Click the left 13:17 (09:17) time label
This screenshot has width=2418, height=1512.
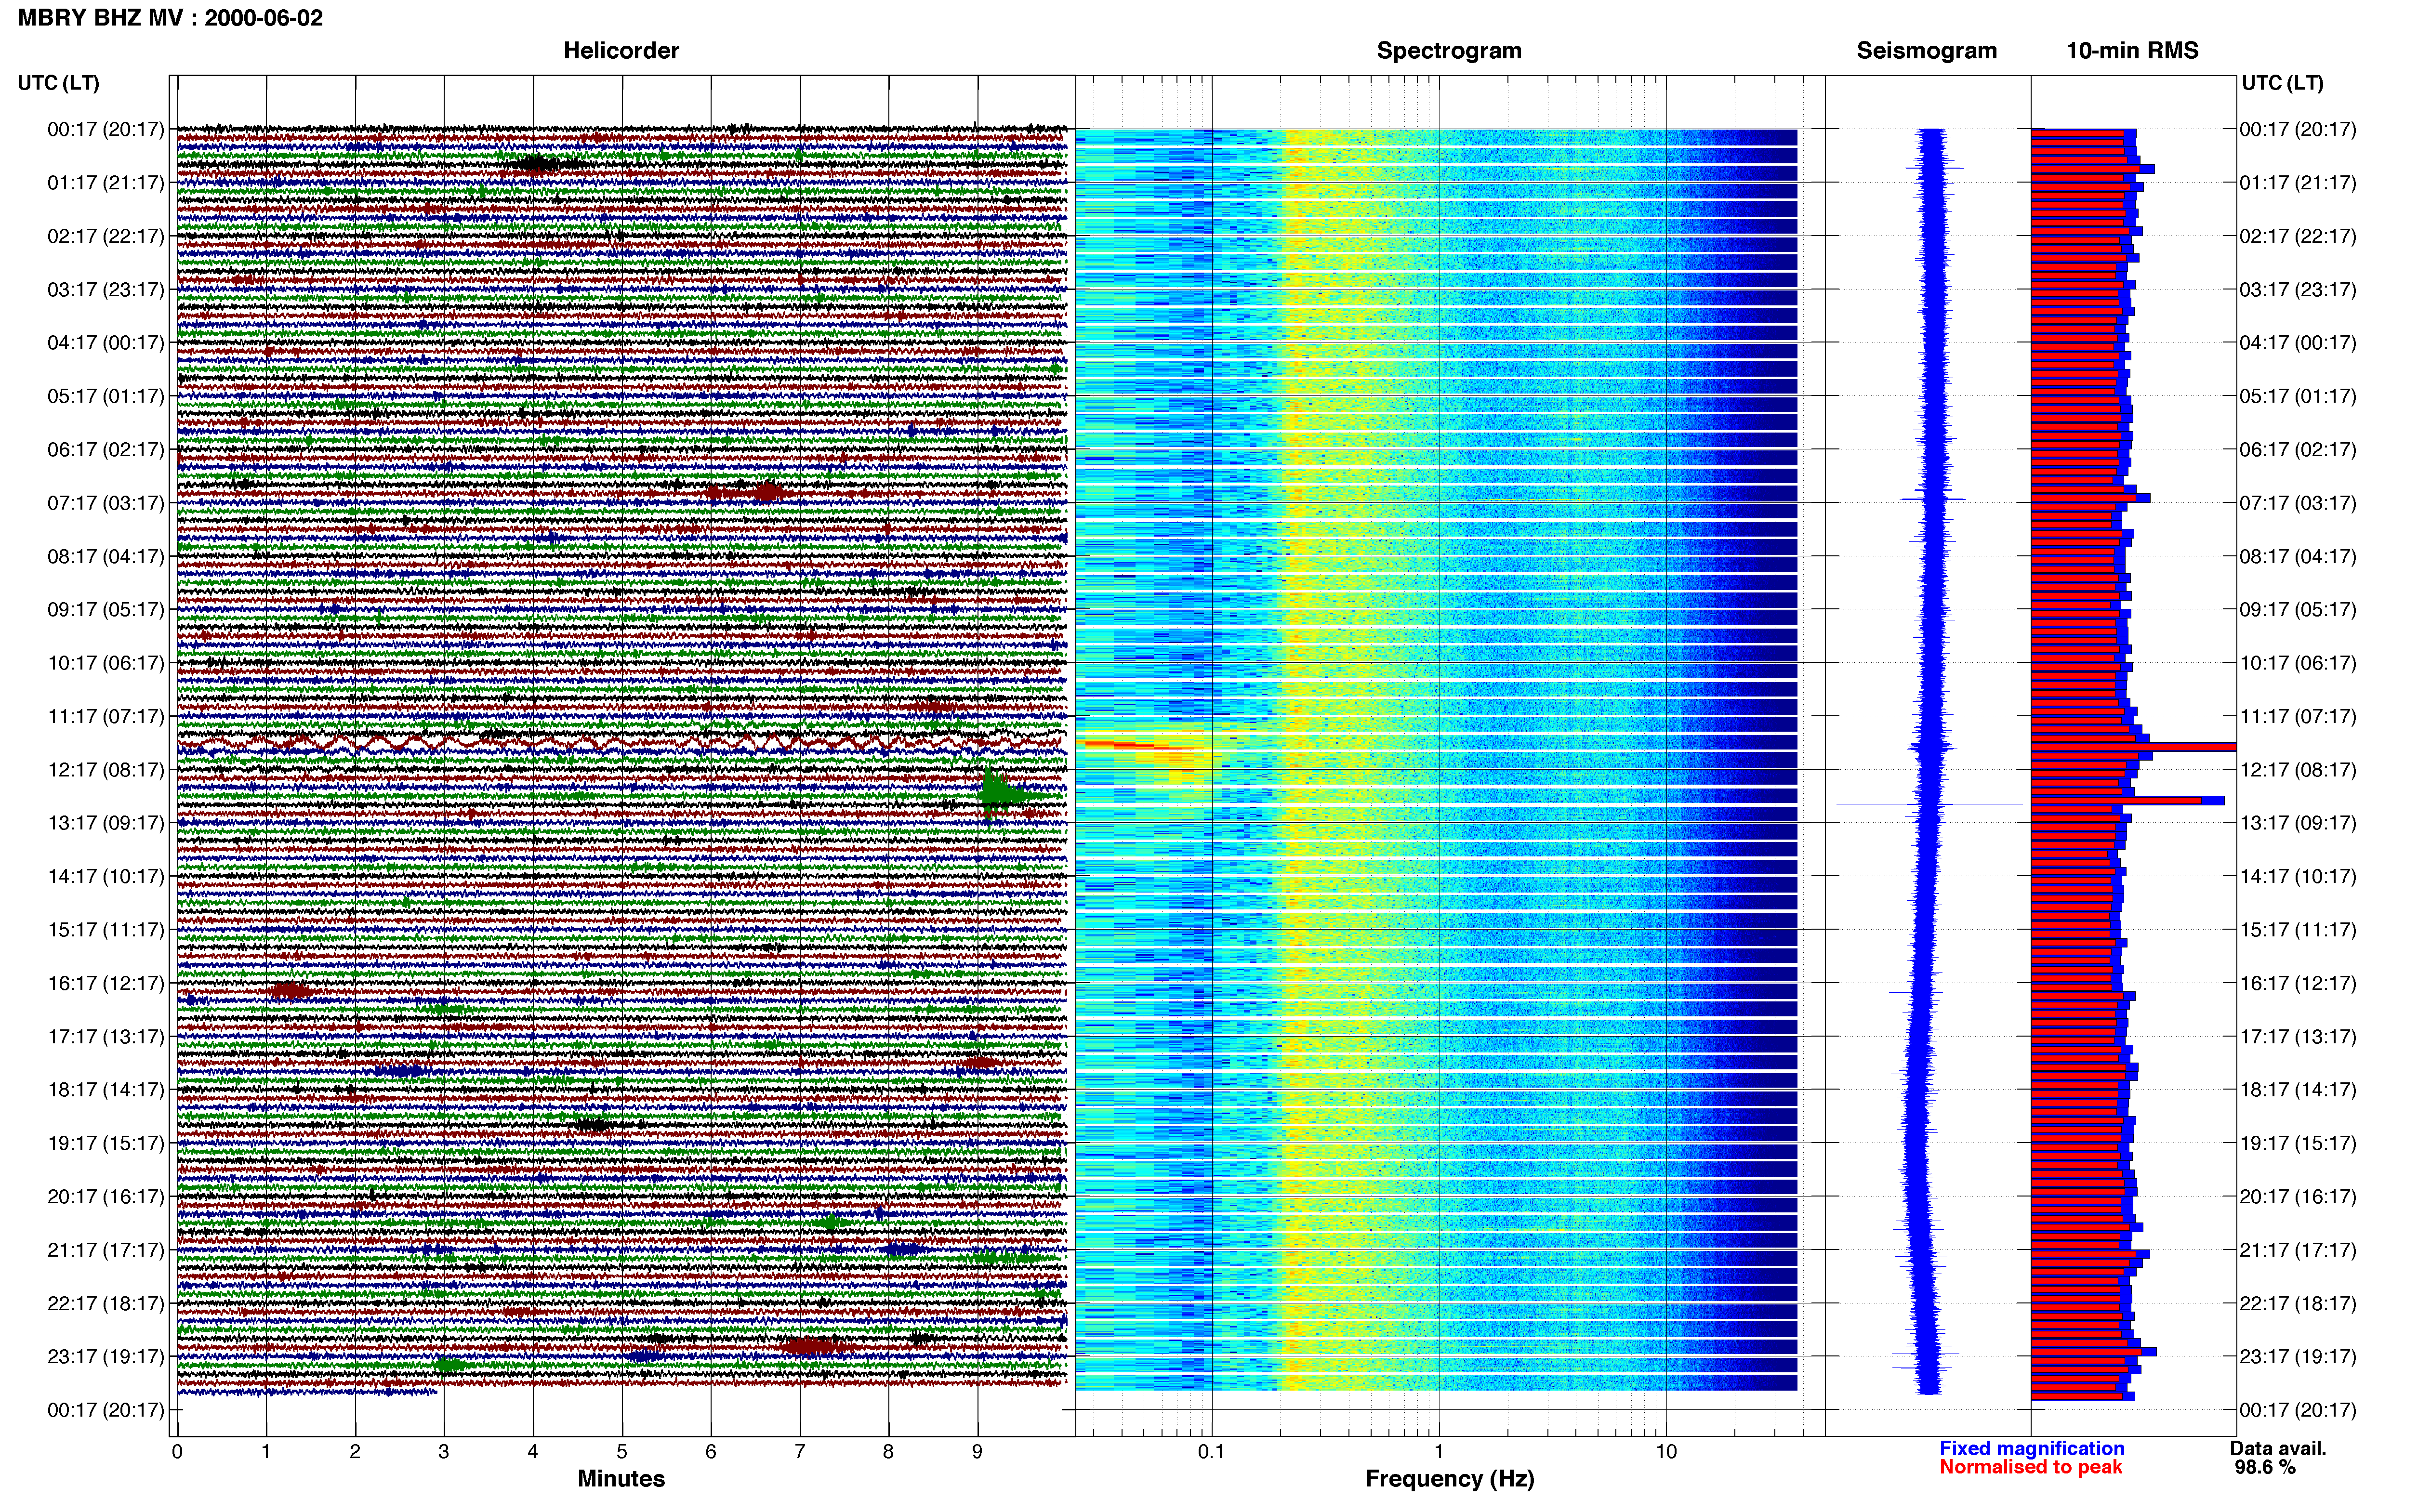tap(106, 823)
